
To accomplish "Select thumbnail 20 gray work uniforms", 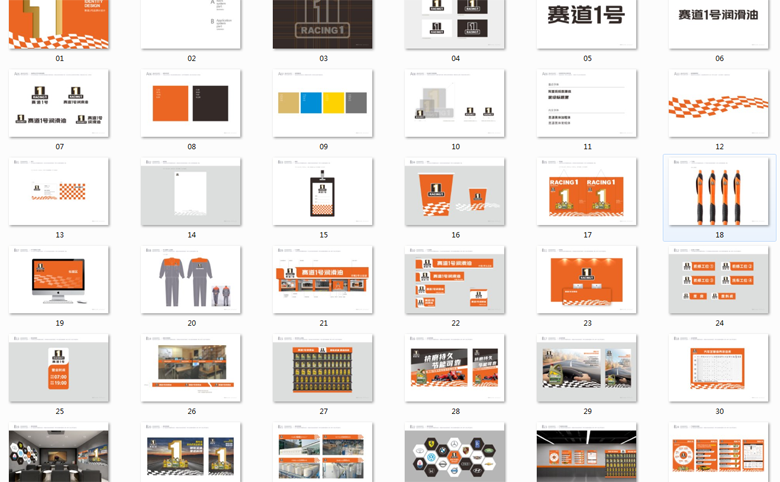I will pos(191,280).
